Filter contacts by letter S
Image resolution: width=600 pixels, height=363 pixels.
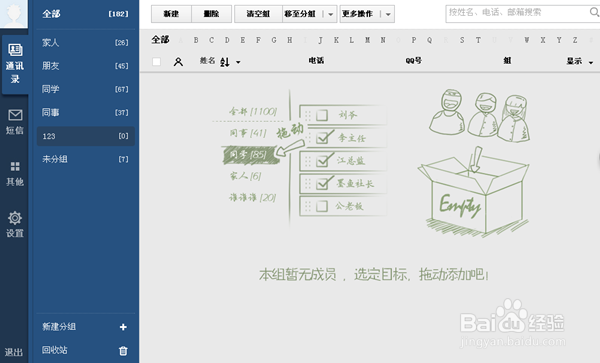click(x=462, y=40)
